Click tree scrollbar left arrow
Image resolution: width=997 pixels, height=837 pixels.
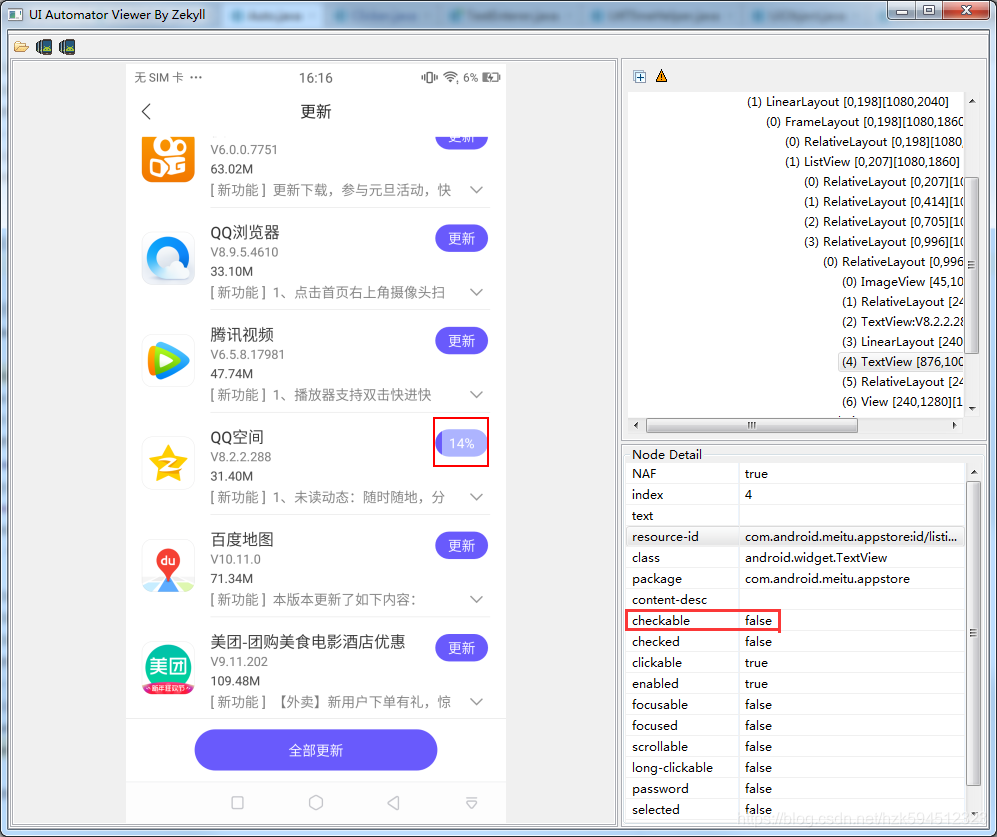[x=636, y=425]
